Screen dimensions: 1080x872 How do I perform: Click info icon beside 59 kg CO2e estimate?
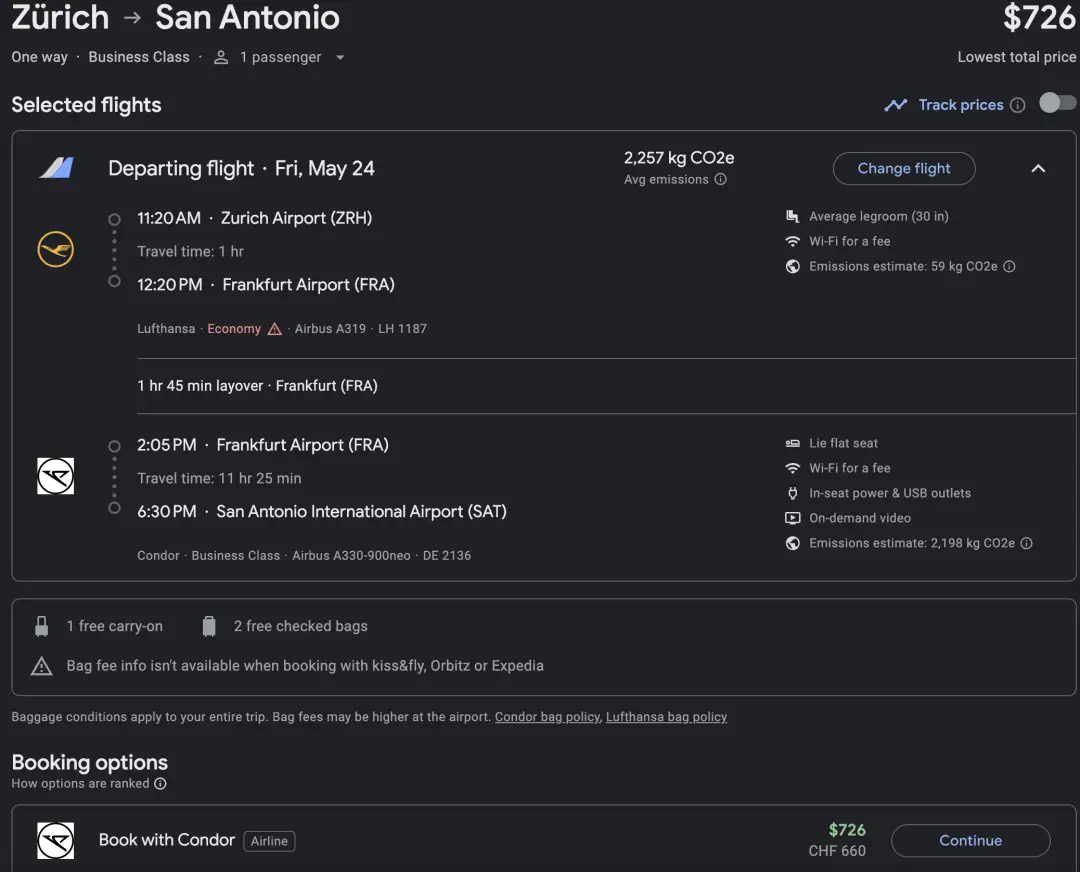coord(1009,267)
